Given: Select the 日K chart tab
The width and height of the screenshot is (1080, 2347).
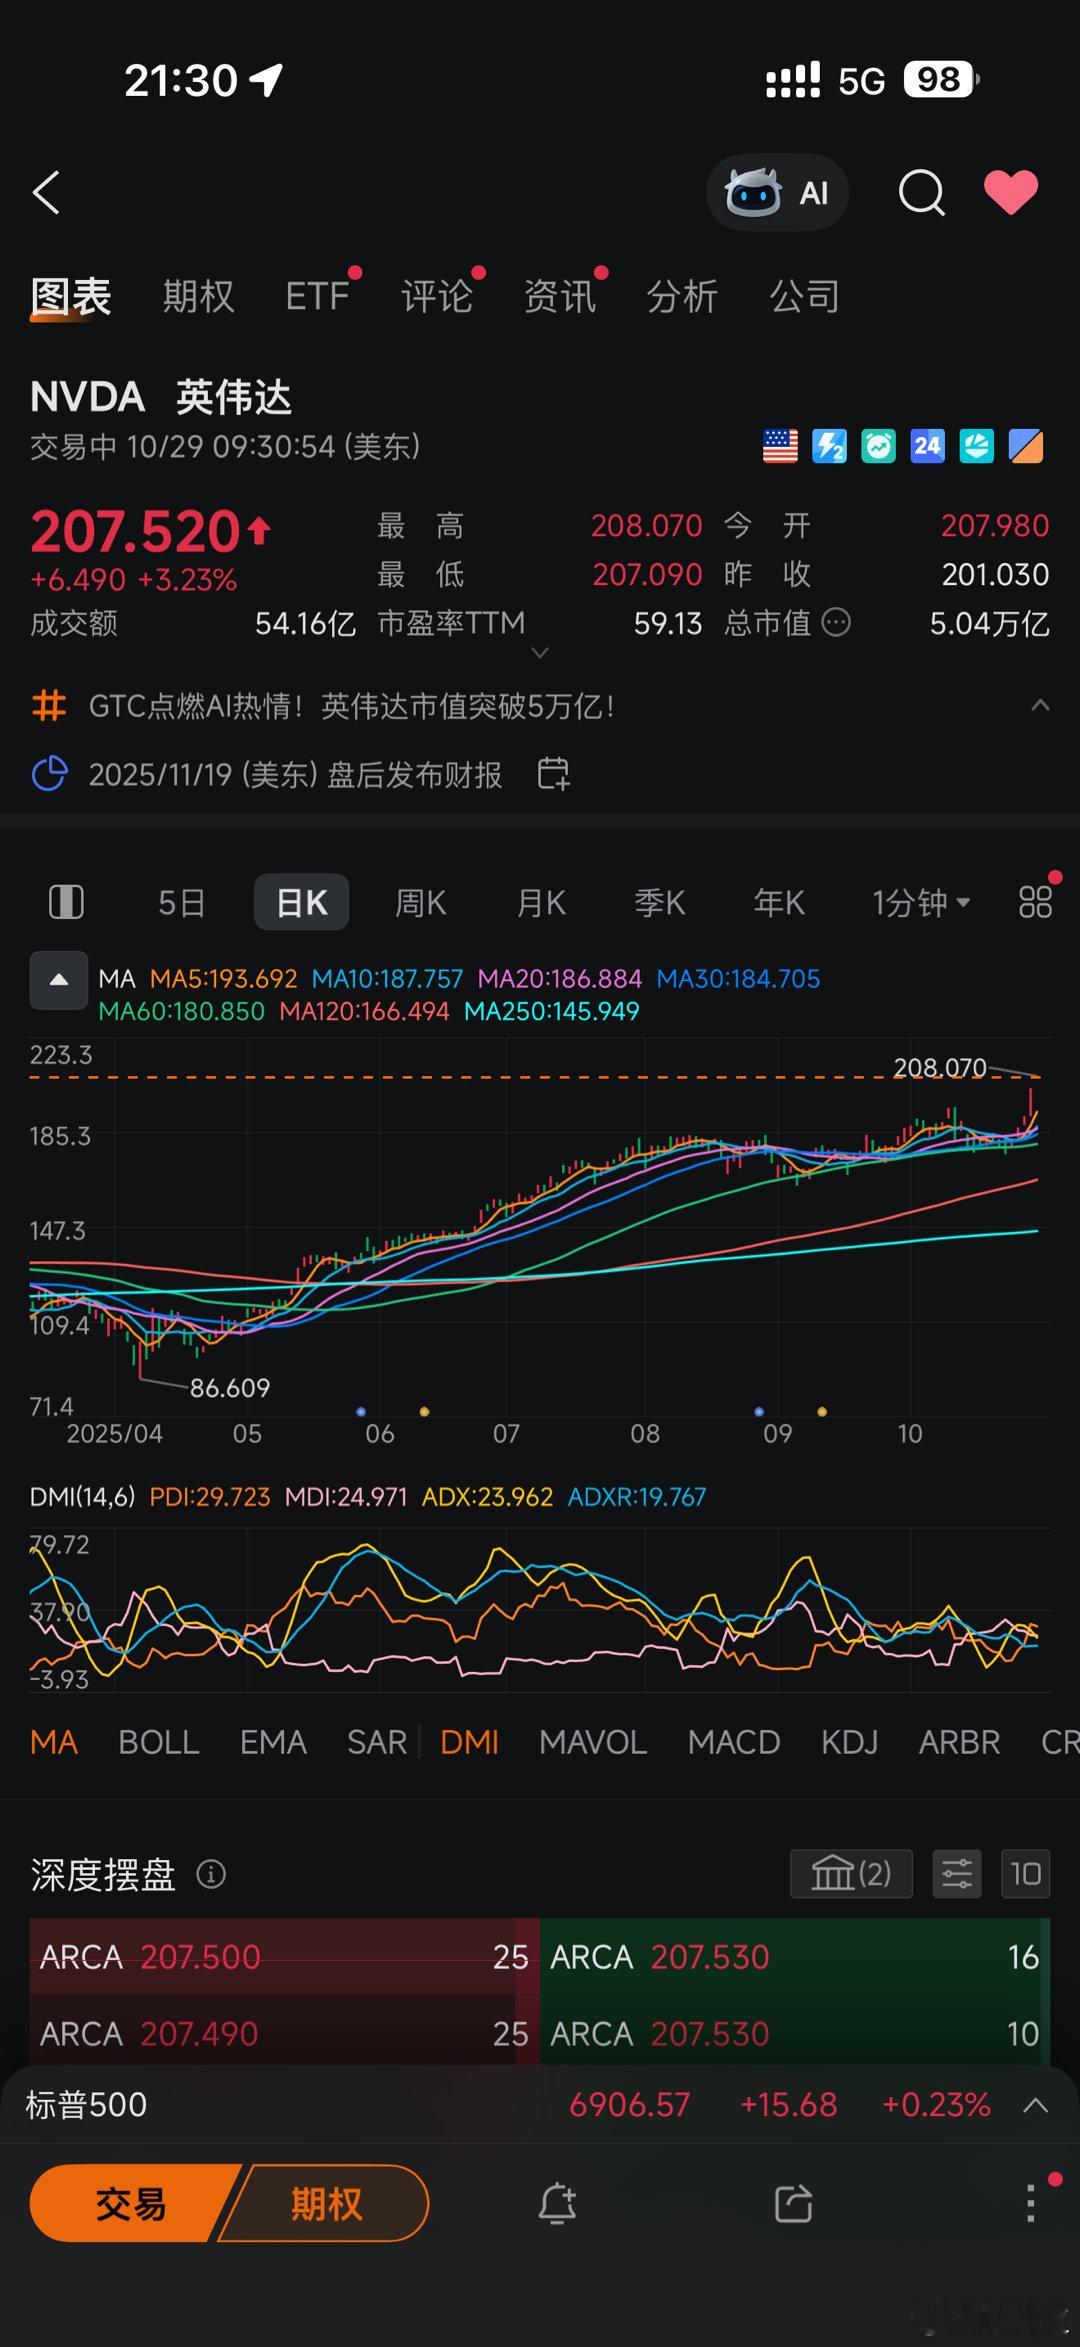Looking at the screenshot, I should point(301,903).
